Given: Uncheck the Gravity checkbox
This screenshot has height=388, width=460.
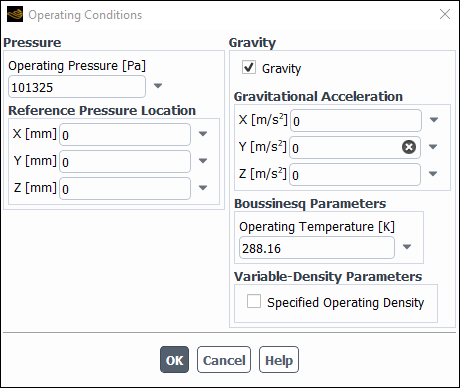Looking at the screenshot, I should [x=249, y=67].
